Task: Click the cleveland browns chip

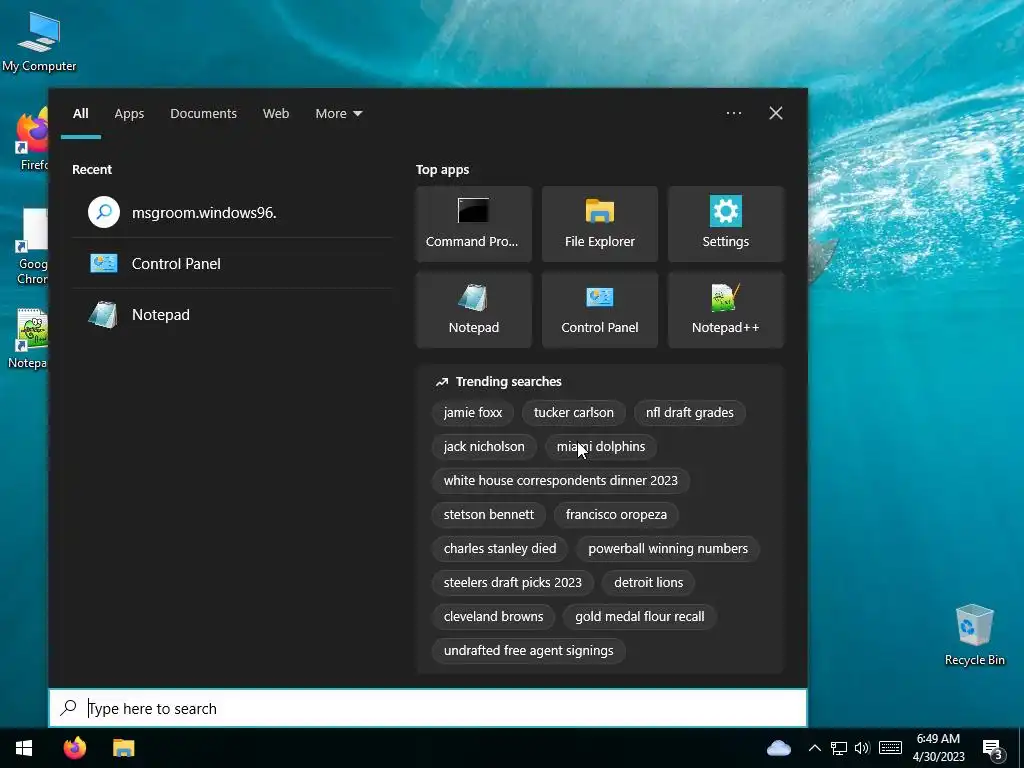Action: point(493,616)
